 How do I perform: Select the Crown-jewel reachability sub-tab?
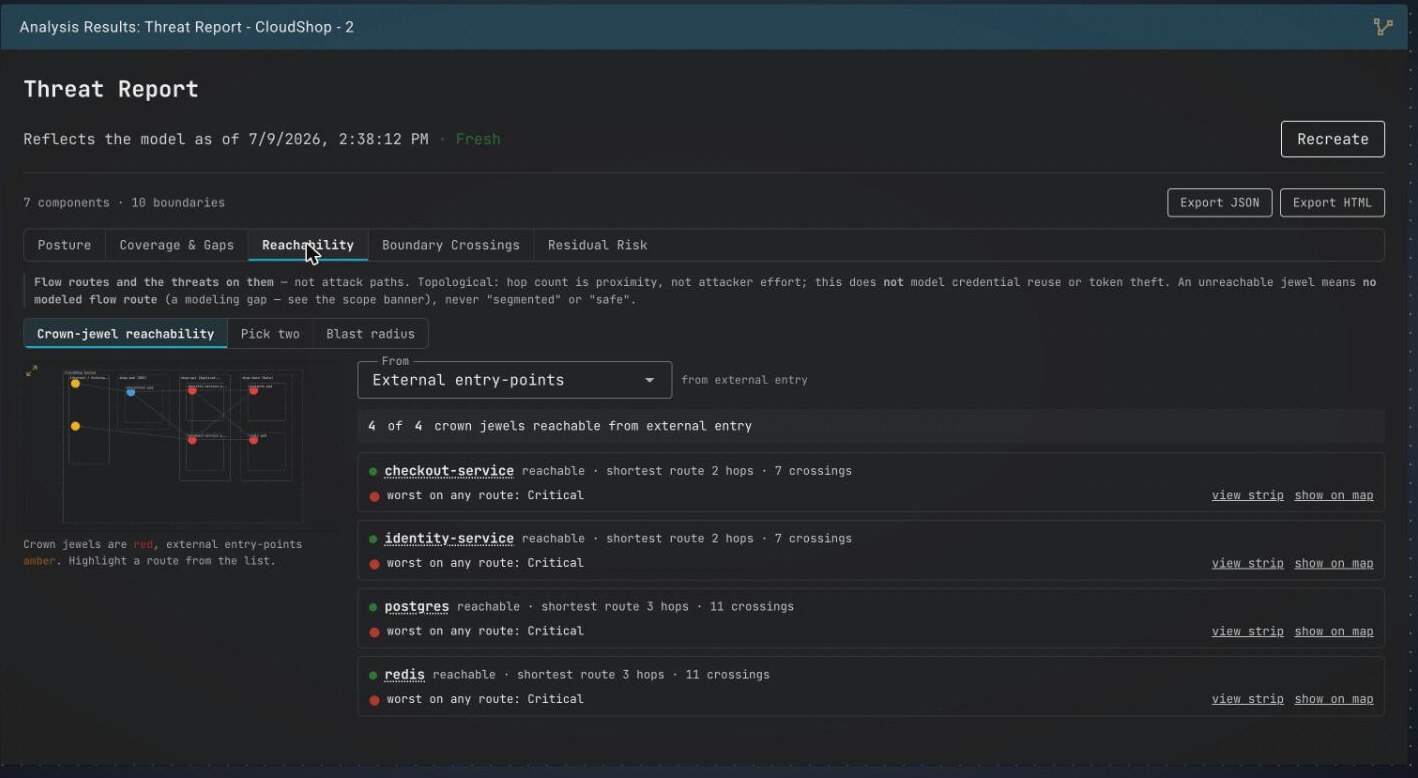click(125, 333)
